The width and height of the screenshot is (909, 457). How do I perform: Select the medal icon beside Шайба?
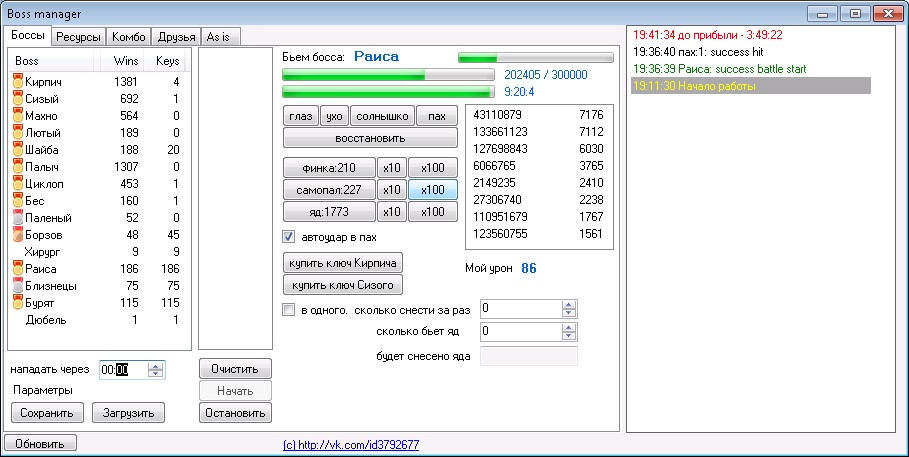click(x=17, y=150)
